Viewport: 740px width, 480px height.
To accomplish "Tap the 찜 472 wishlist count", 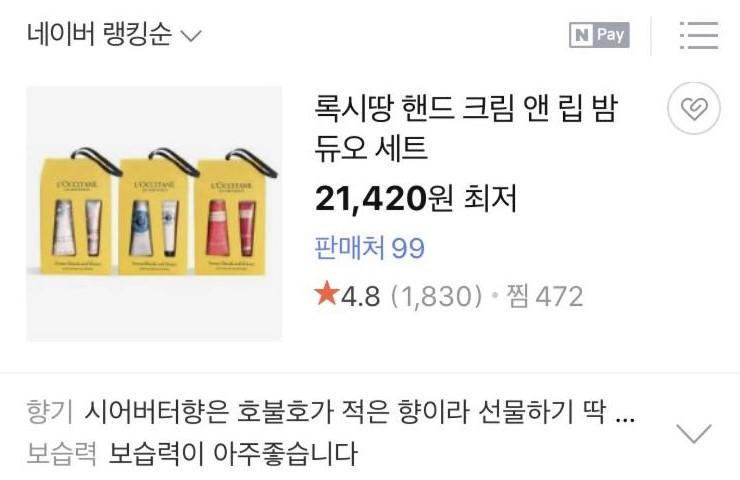I will [x=545, y=296].
